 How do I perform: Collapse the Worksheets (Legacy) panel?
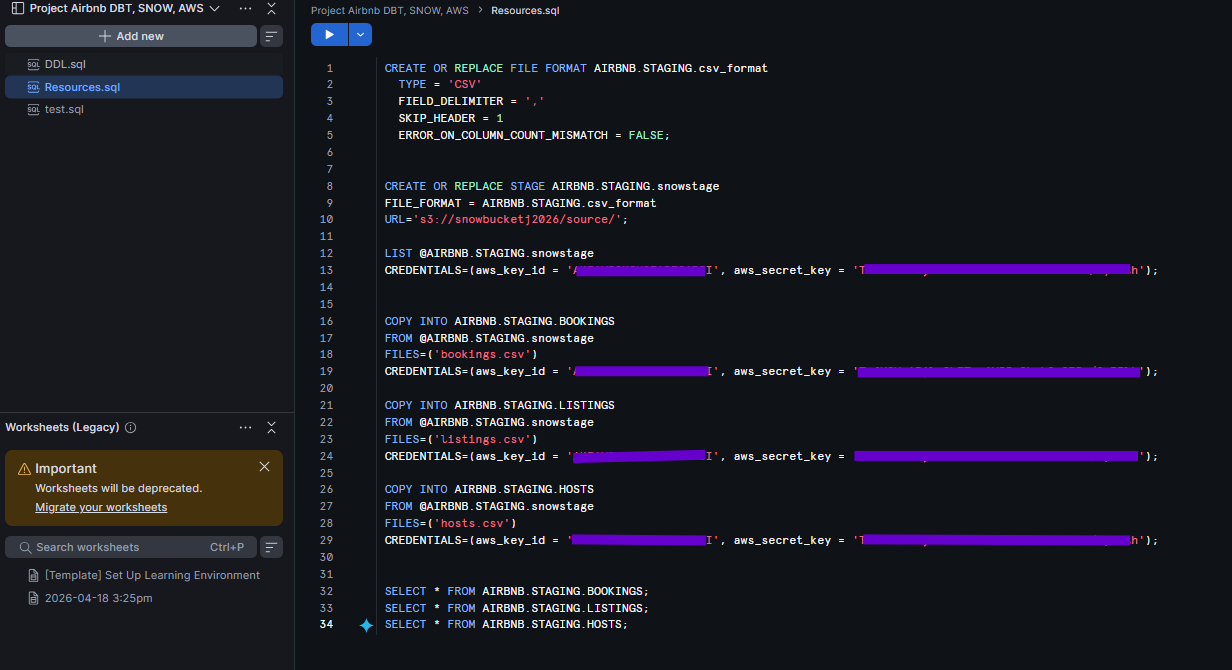[271, 427]
